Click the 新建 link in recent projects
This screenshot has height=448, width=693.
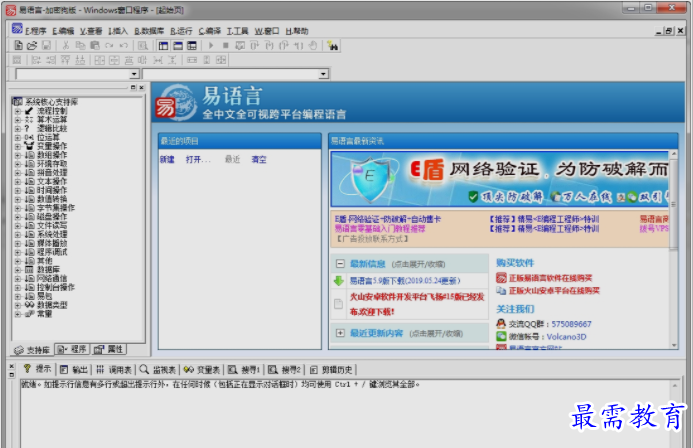click(x=167, y=159)
